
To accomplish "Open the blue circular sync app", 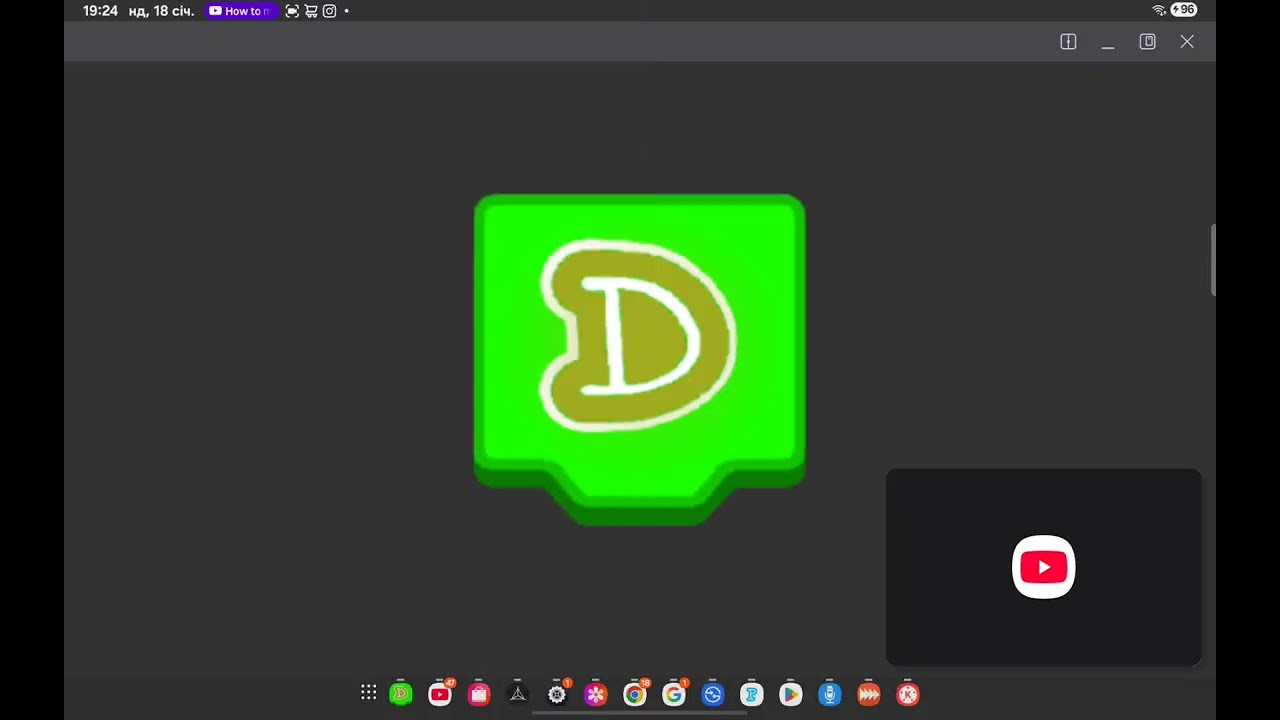I will coord(713,693).
